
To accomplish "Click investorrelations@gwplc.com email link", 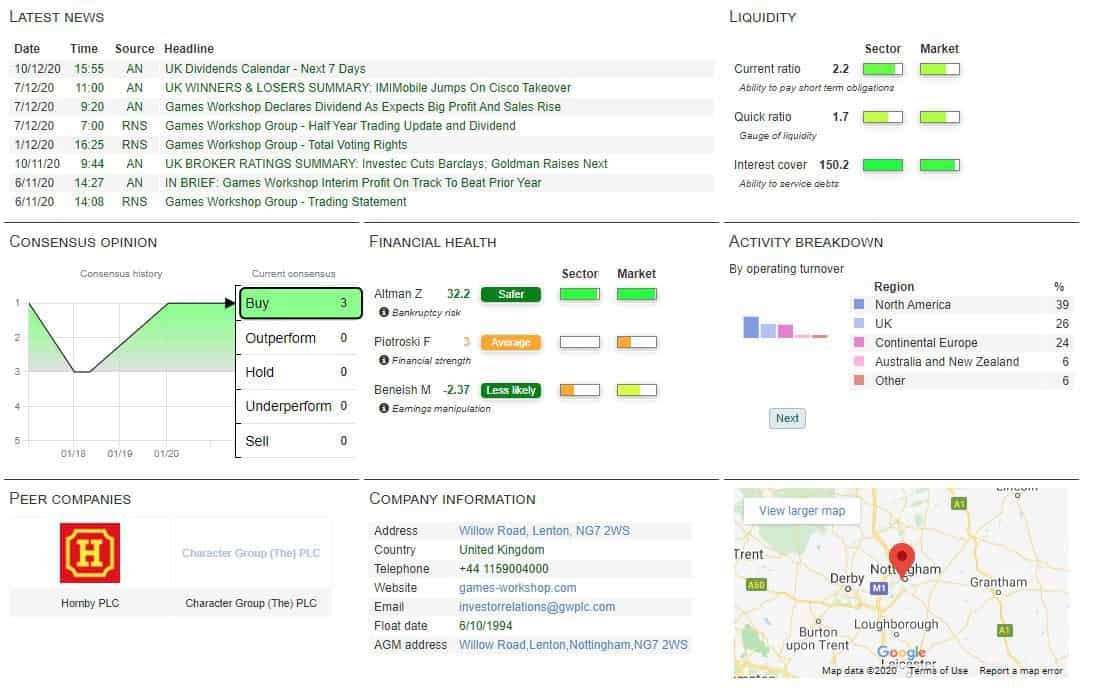I will (x=537, y=607).
